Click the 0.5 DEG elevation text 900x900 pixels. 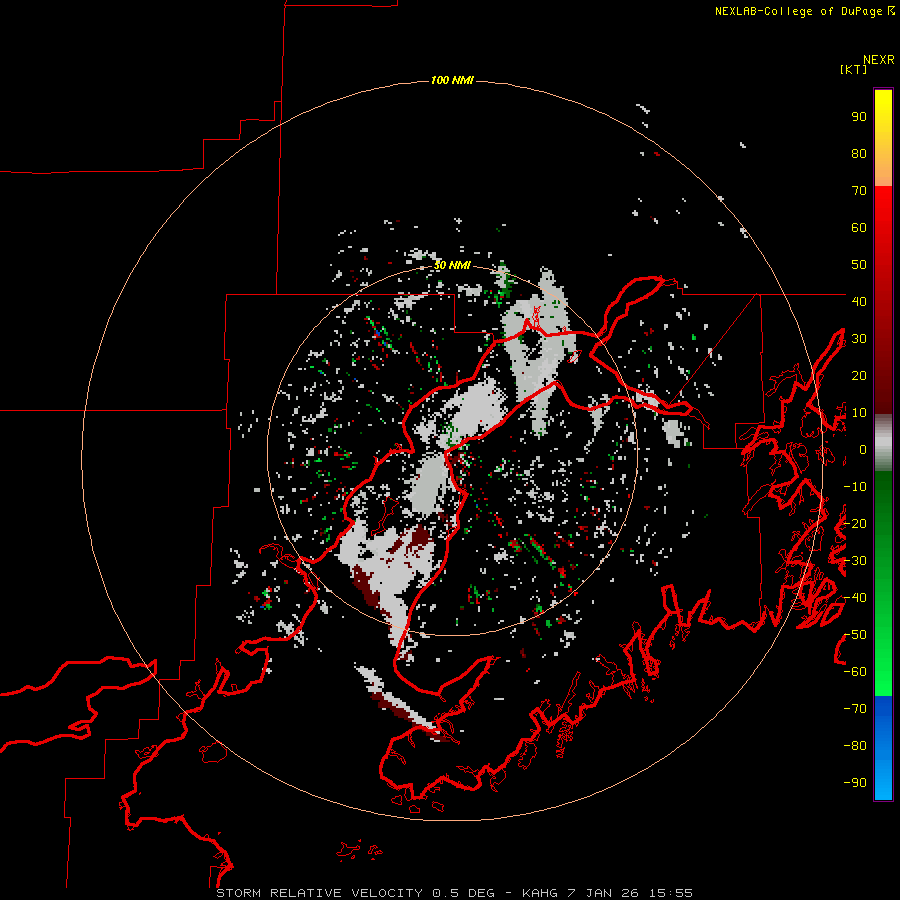pos(463,893)
